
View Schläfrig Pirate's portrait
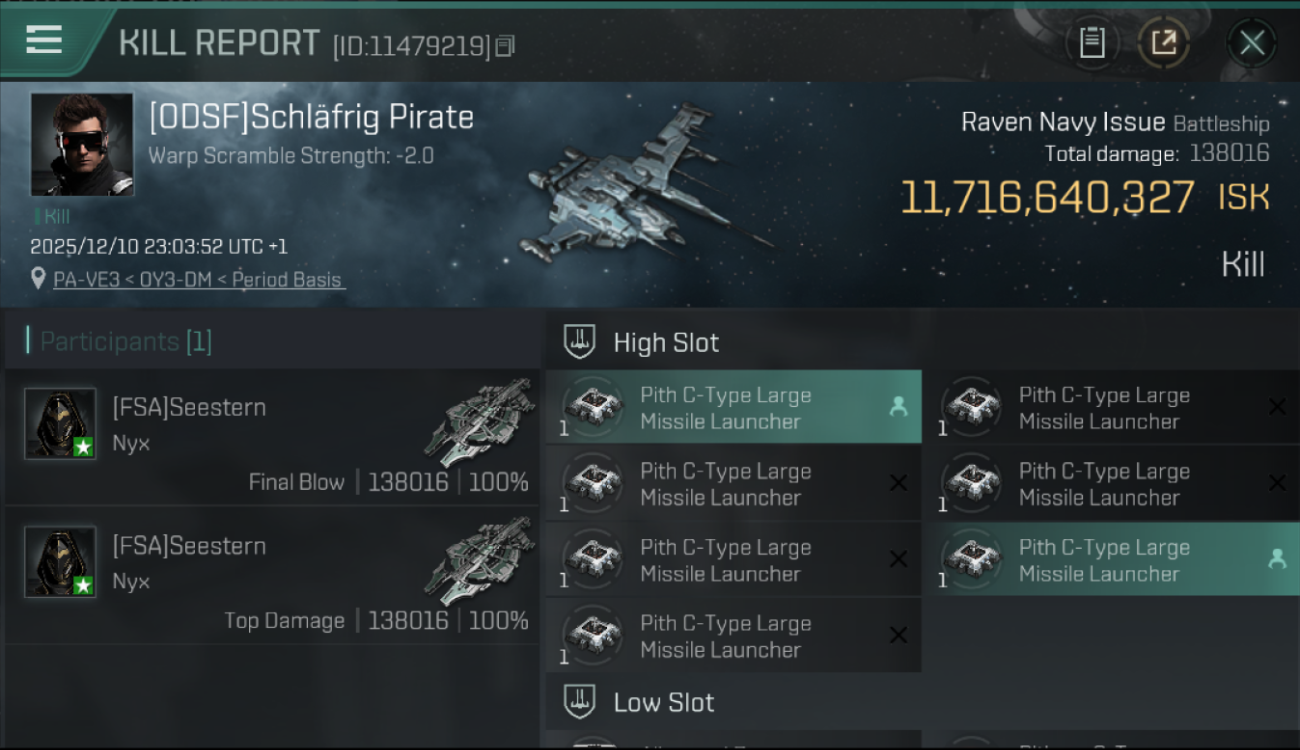coord(82,144)
